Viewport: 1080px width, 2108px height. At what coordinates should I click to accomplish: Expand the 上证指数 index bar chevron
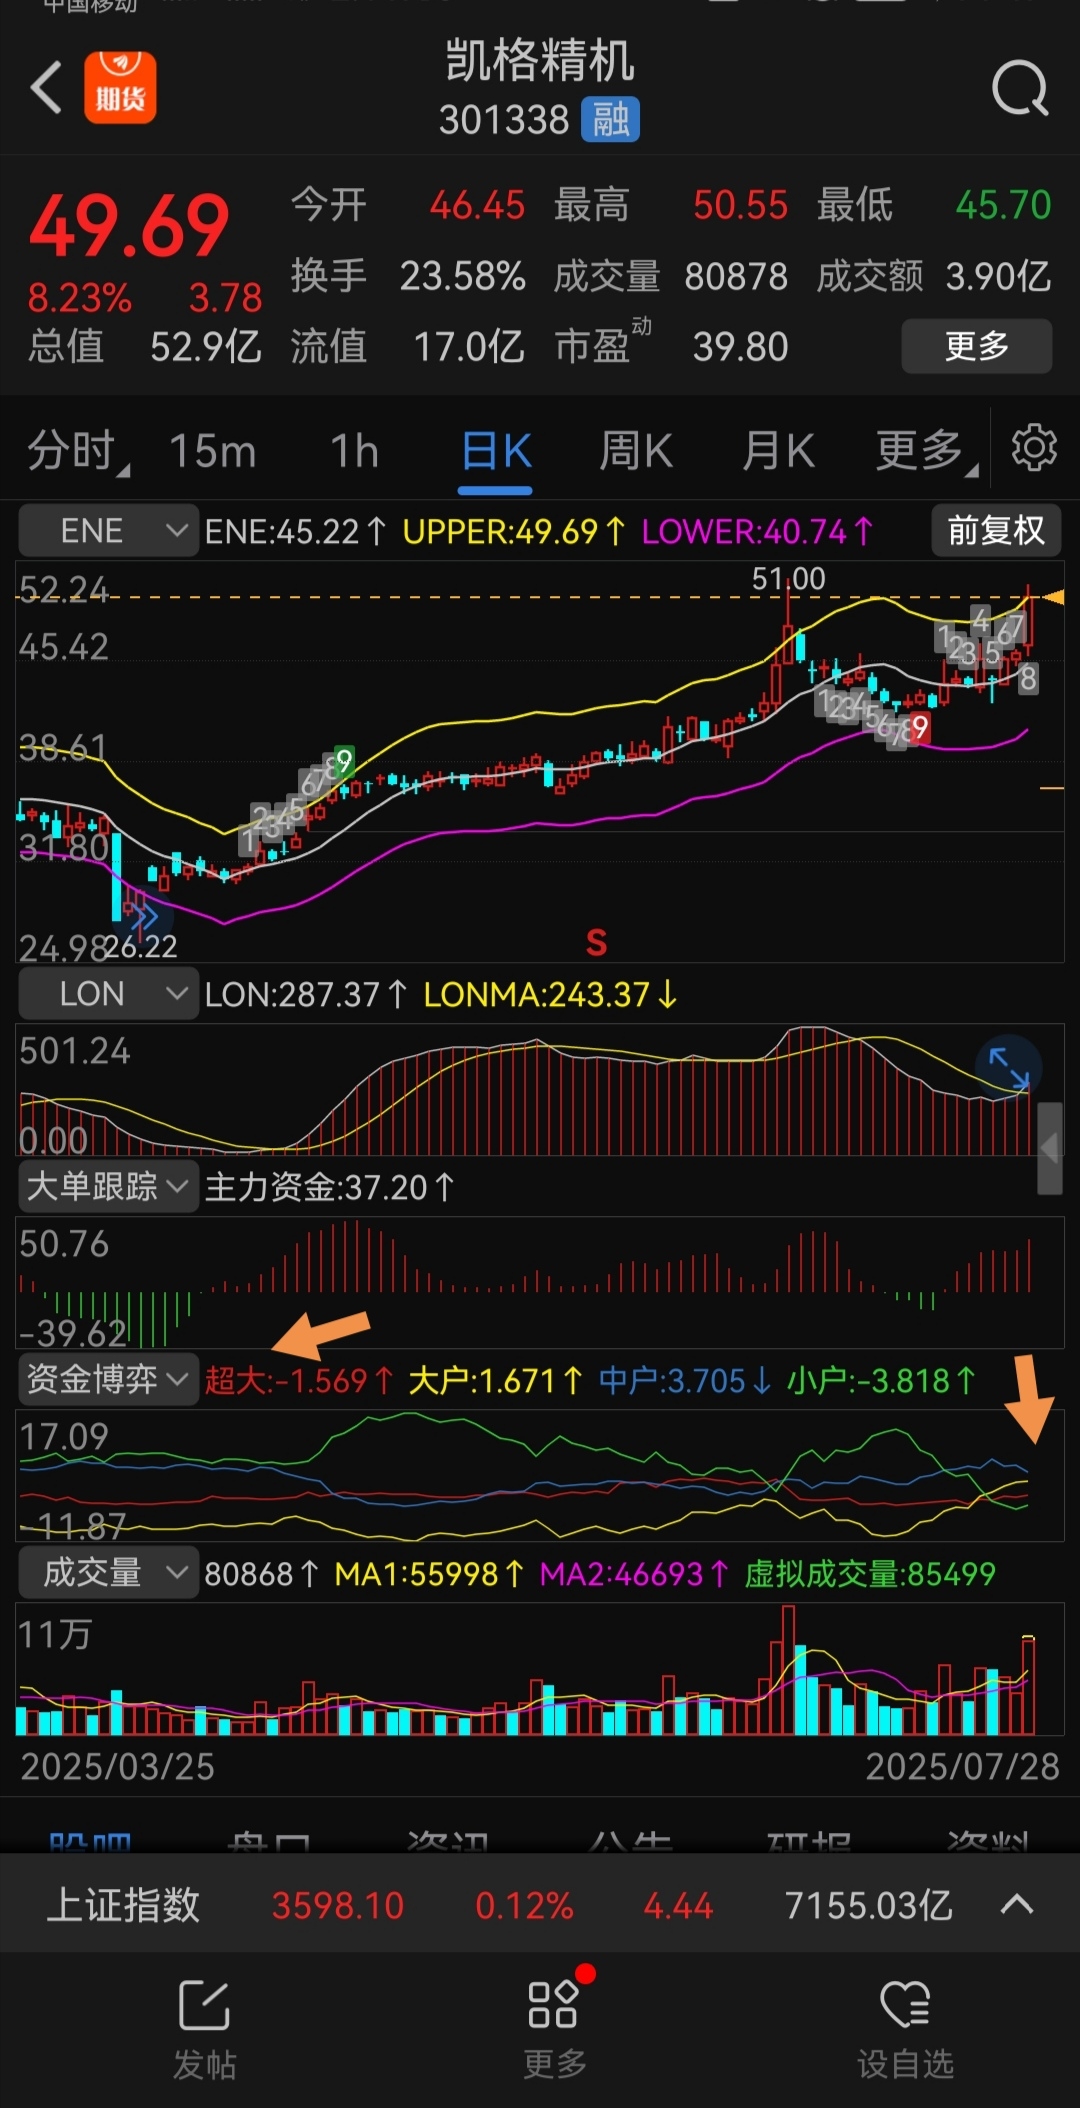(1017, 1904)
